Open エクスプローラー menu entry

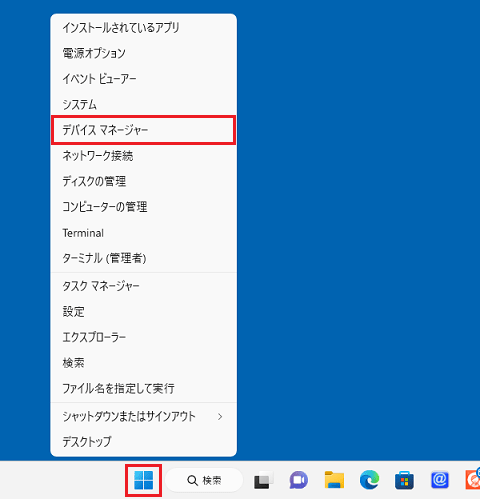click(144, 337)
